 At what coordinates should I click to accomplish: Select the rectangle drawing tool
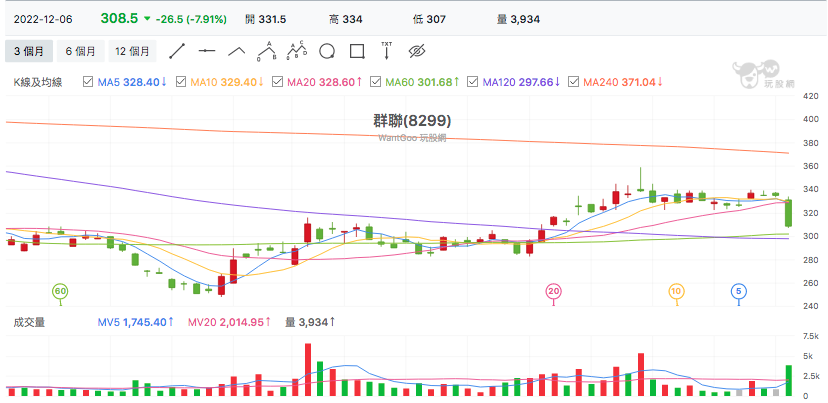(357, 51)
